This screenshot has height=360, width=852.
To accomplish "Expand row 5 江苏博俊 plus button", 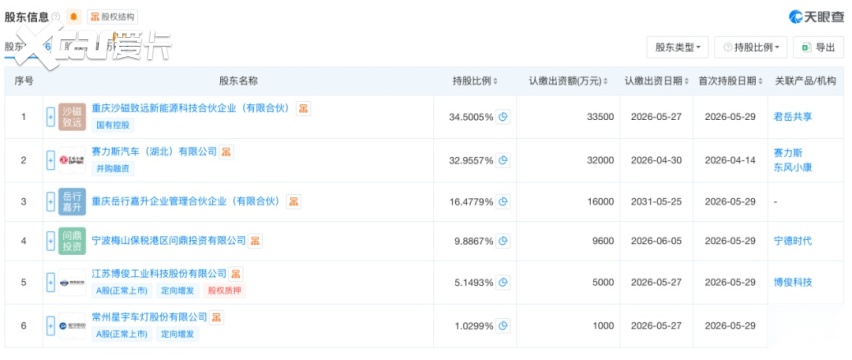I will 51,282.
